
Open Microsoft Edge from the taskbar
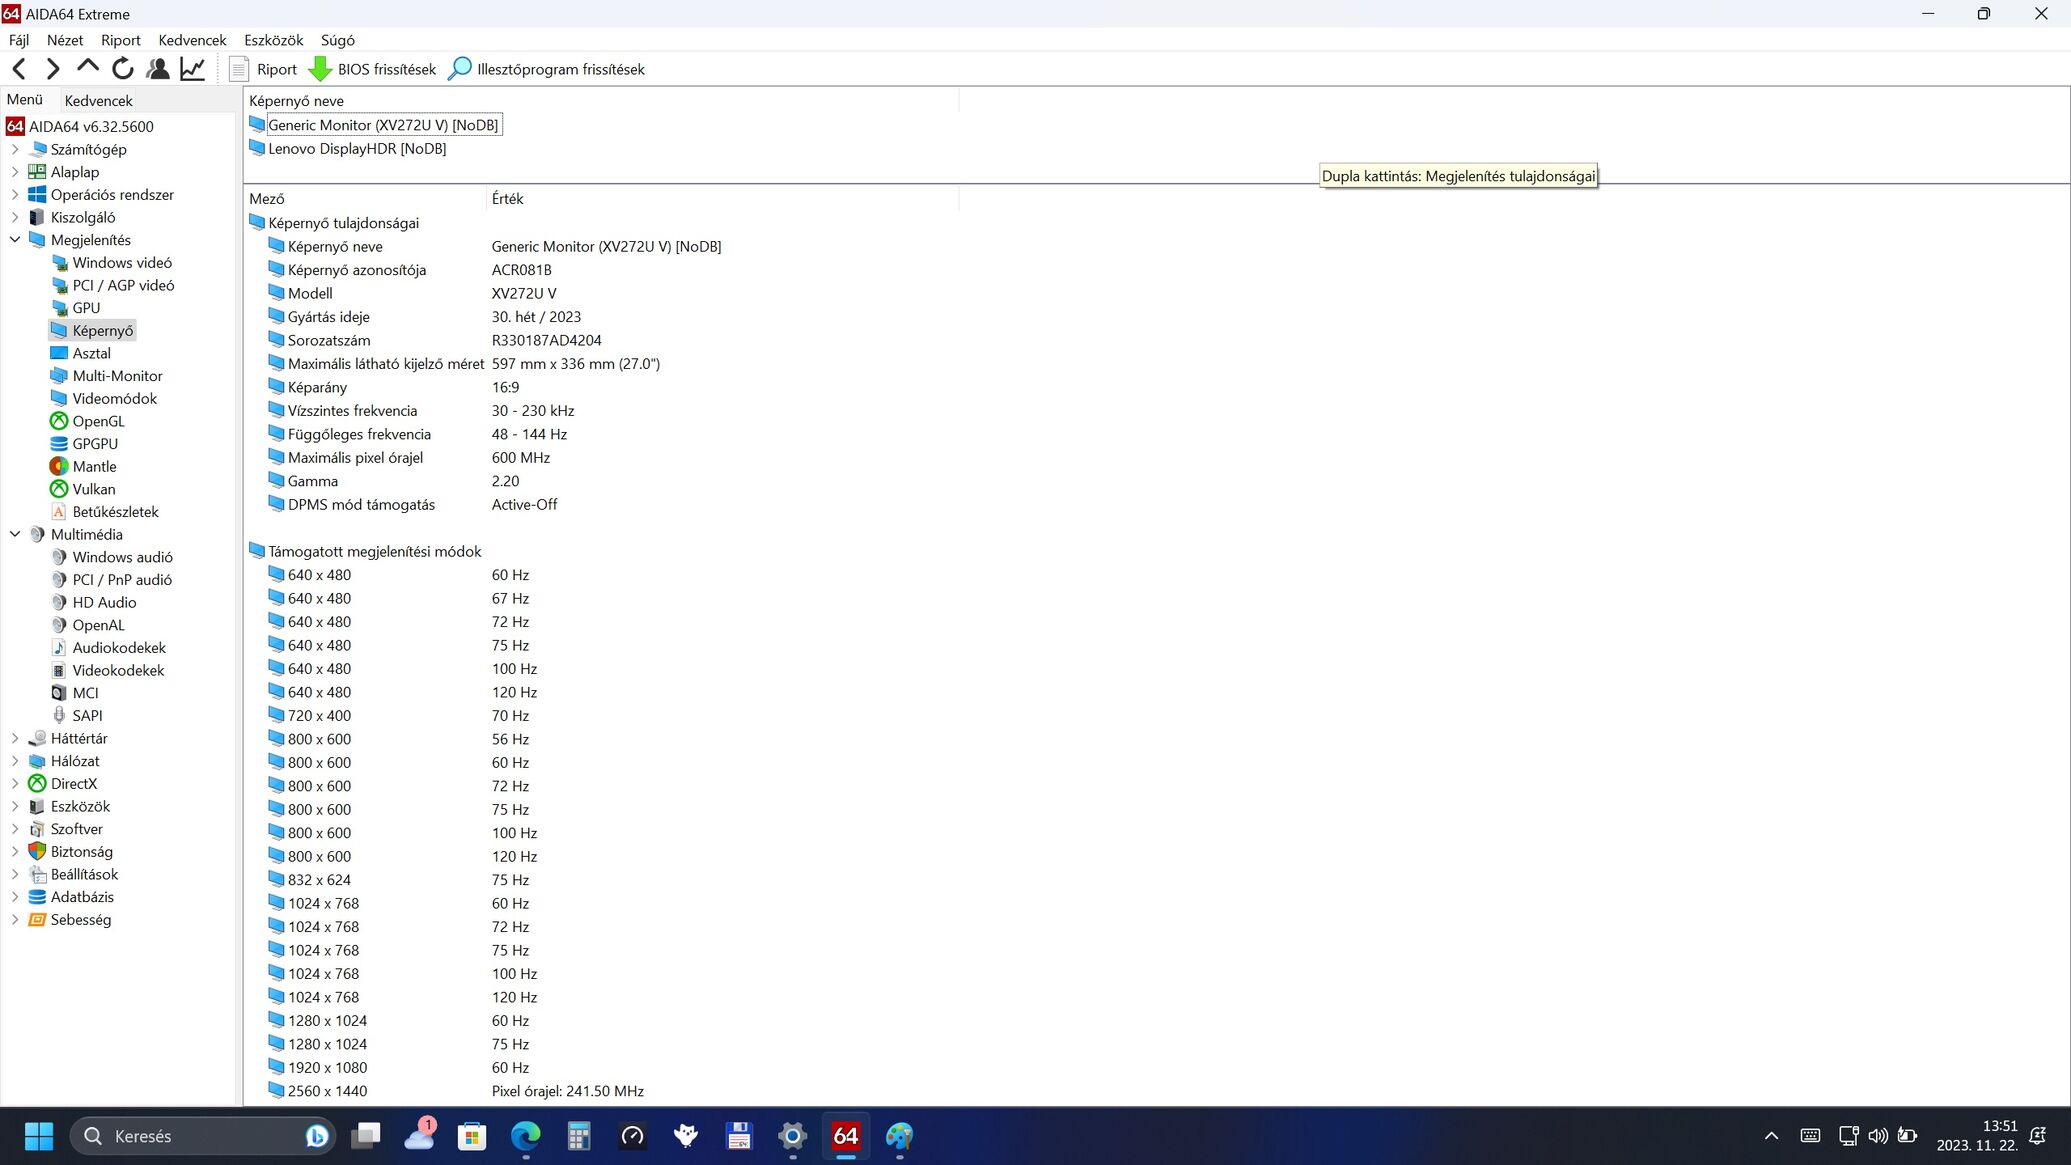click(x=525, y=1136)
